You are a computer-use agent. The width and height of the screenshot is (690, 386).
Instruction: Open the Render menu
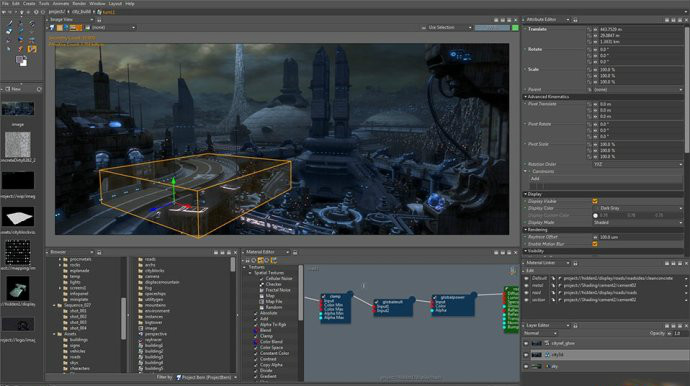click(79, 4)
